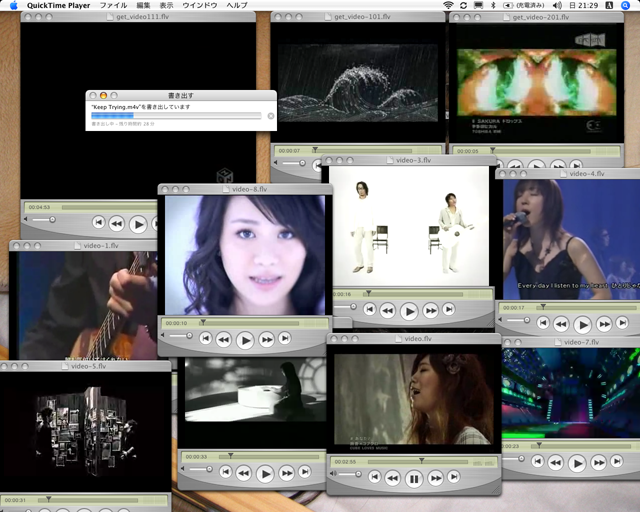Open the Apple menu
Image resolution: width=640 pixels, height=512 pixels.
tap(13, 5)
